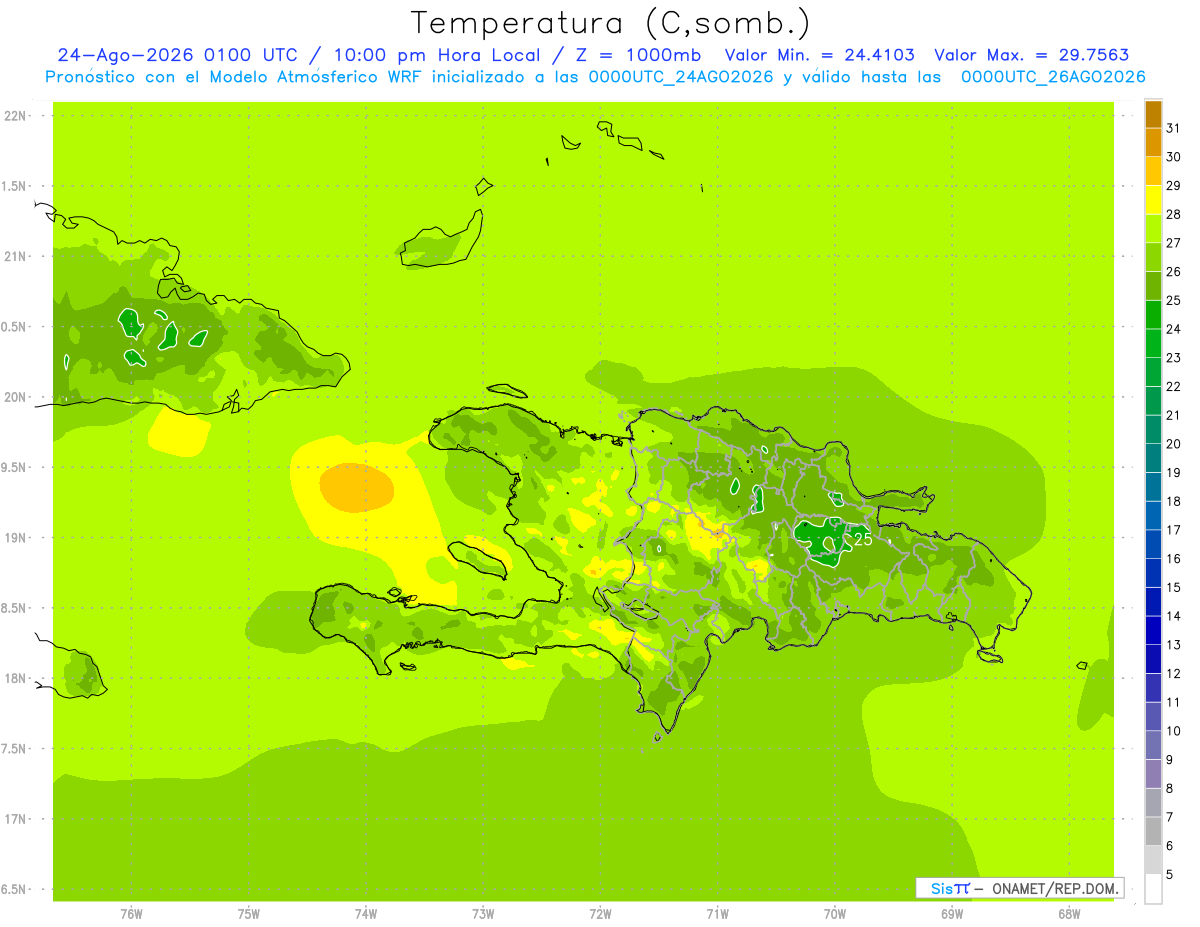Click the "17N" latitude label
Viewport: 1200px width, 927px height.
16,819
